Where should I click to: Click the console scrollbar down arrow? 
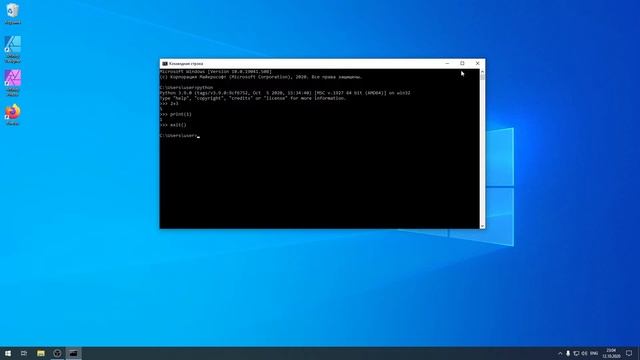click(482, 226)
